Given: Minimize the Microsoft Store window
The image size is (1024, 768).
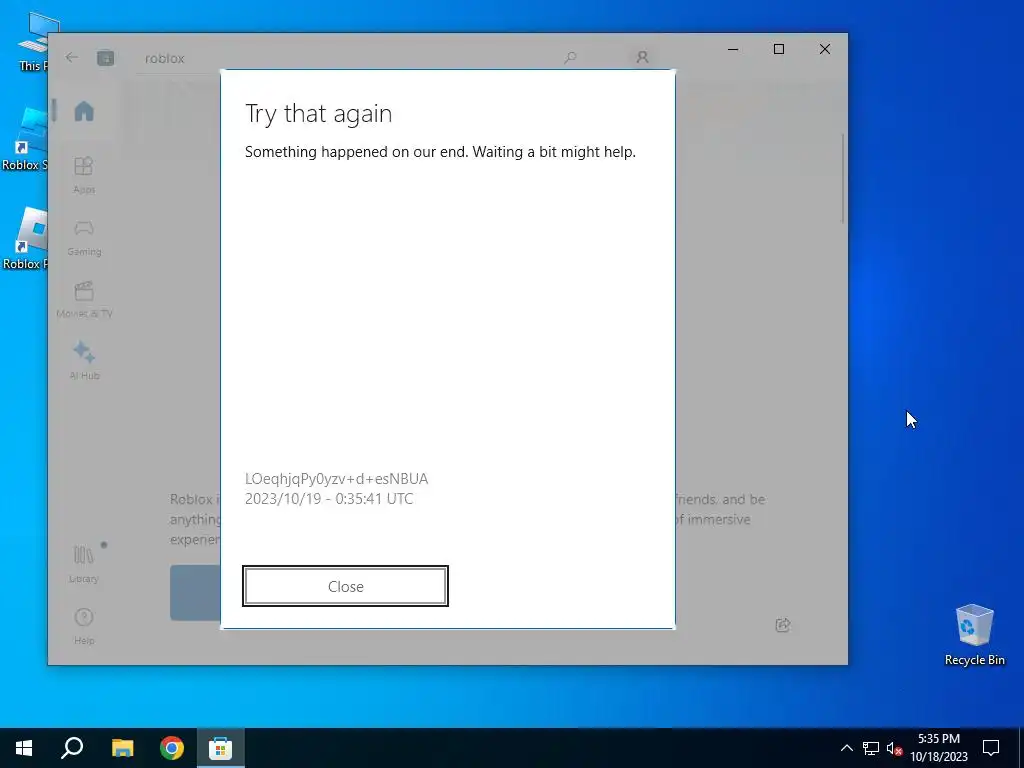Looking at the screenshot, I should click(733, 49).
